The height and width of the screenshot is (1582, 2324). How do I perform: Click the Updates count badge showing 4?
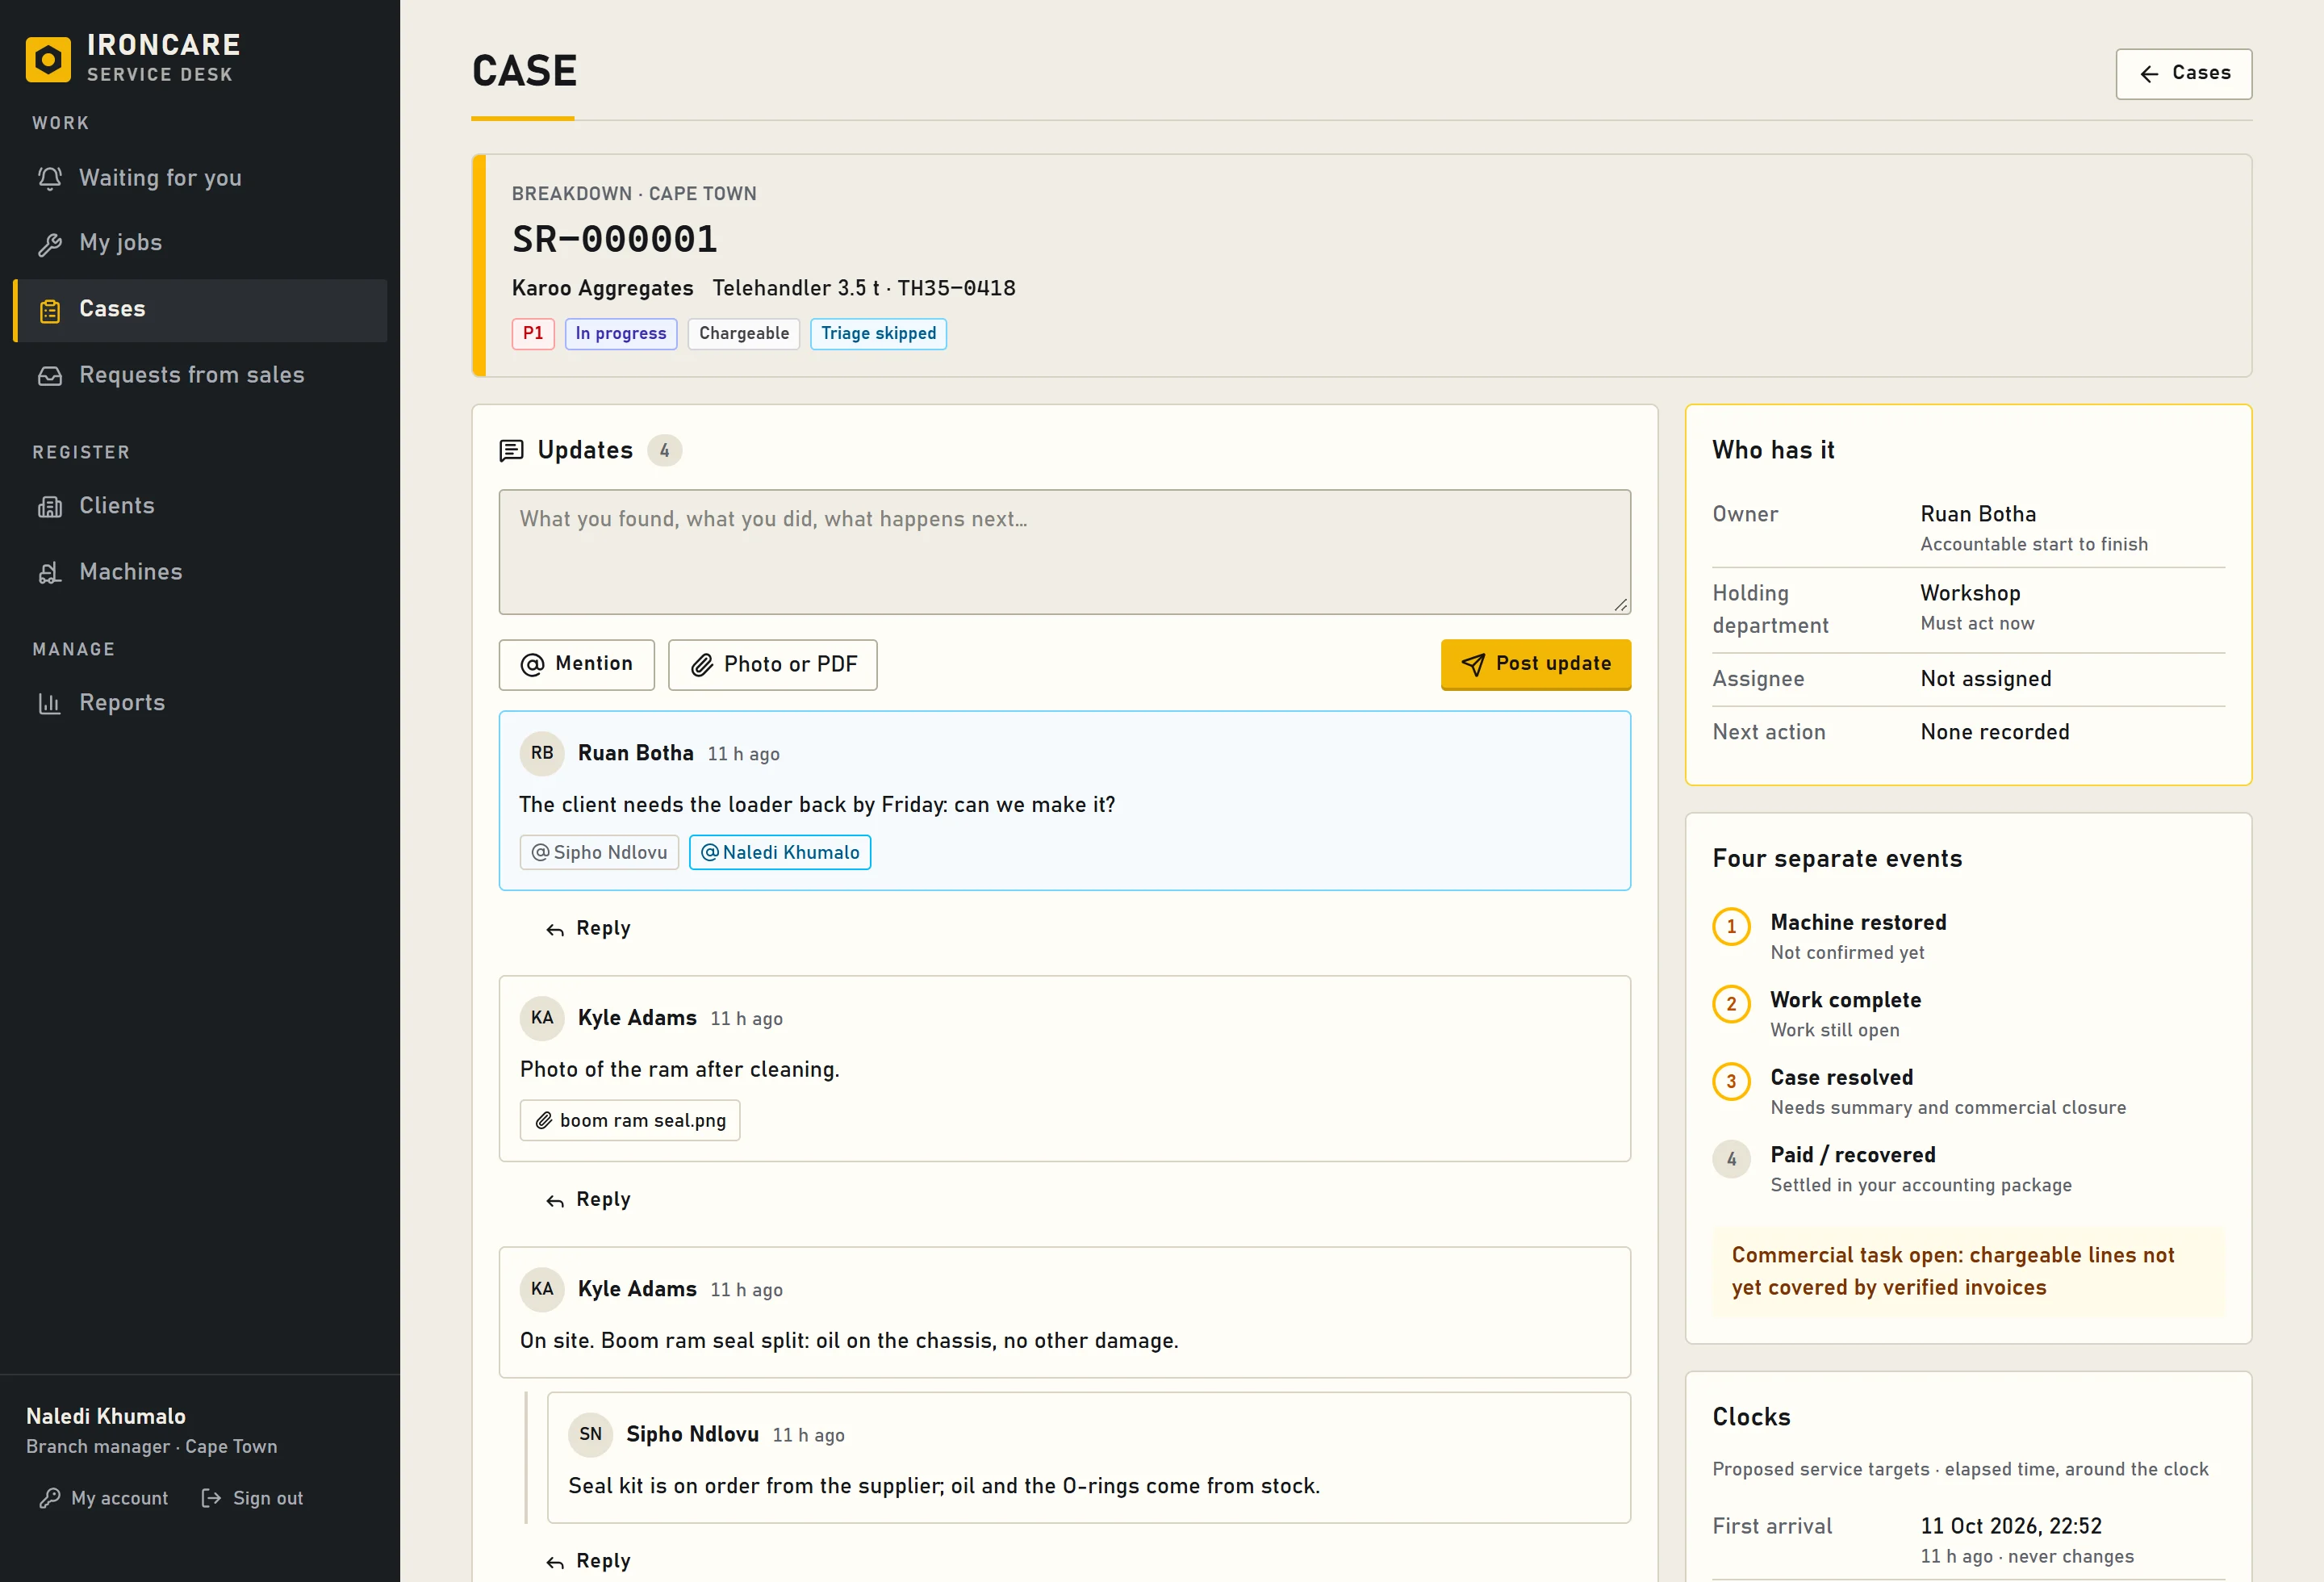(x=664, y=451)
